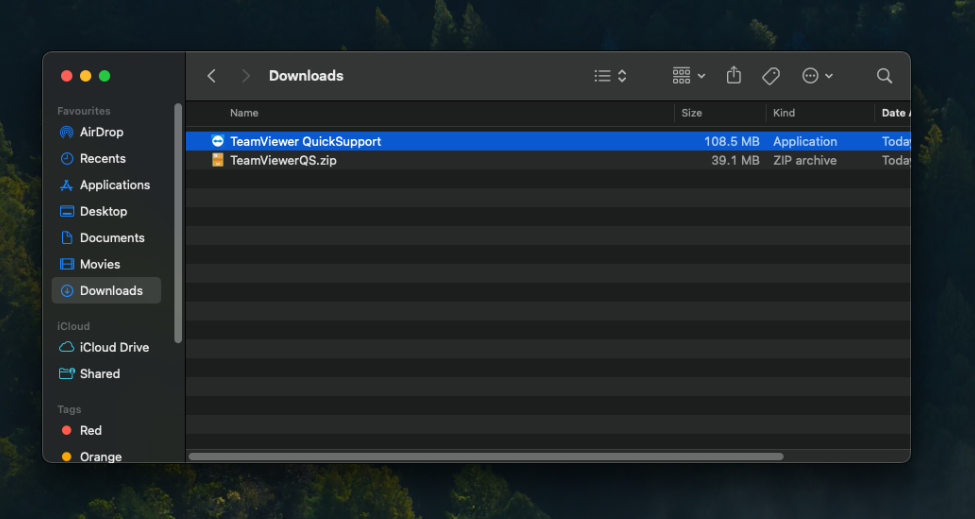
Task: Select the TeamViewer QuickSupport file name
Action: [305, 141]
